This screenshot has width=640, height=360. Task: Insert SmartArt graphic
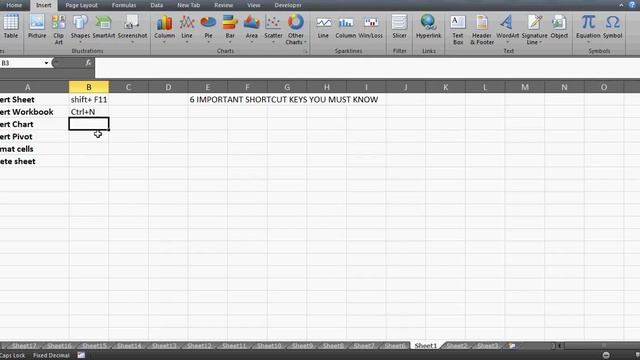[x=103, y=27]
